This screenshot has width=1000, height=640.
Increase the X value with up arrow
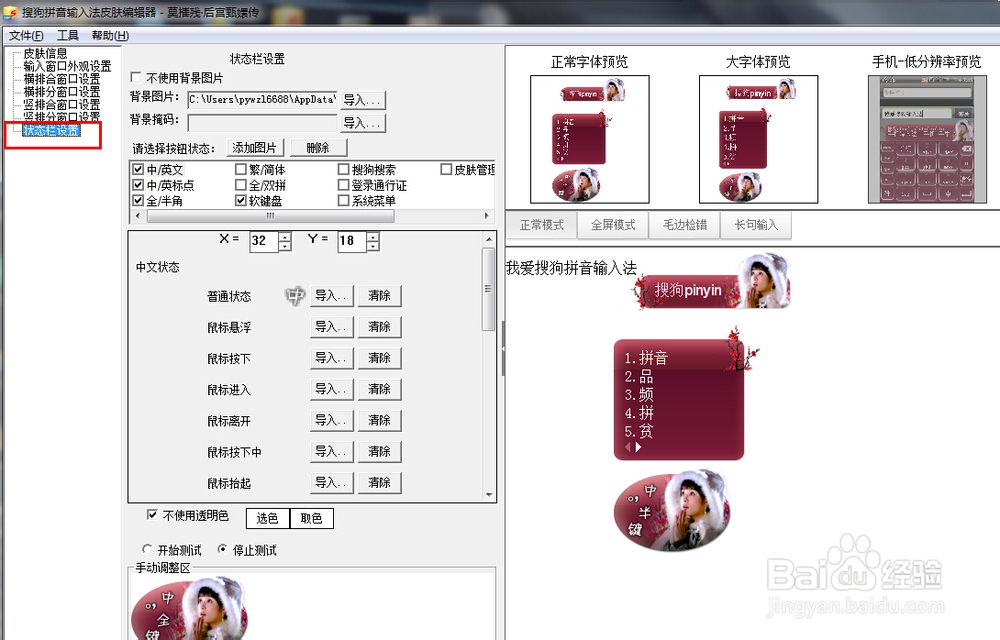(285, 236)
